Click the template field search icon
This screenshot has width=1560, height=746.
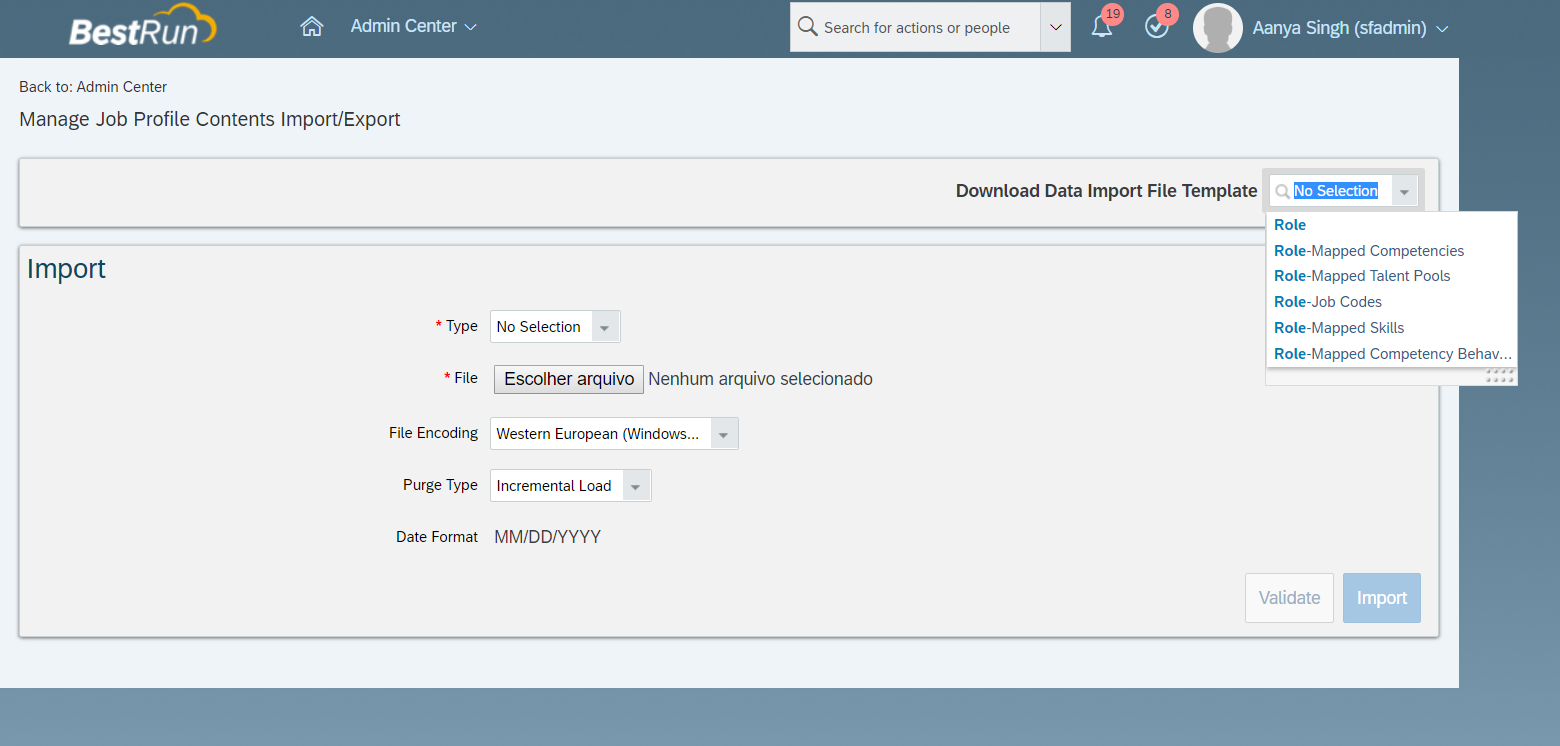pos(1282,191)
